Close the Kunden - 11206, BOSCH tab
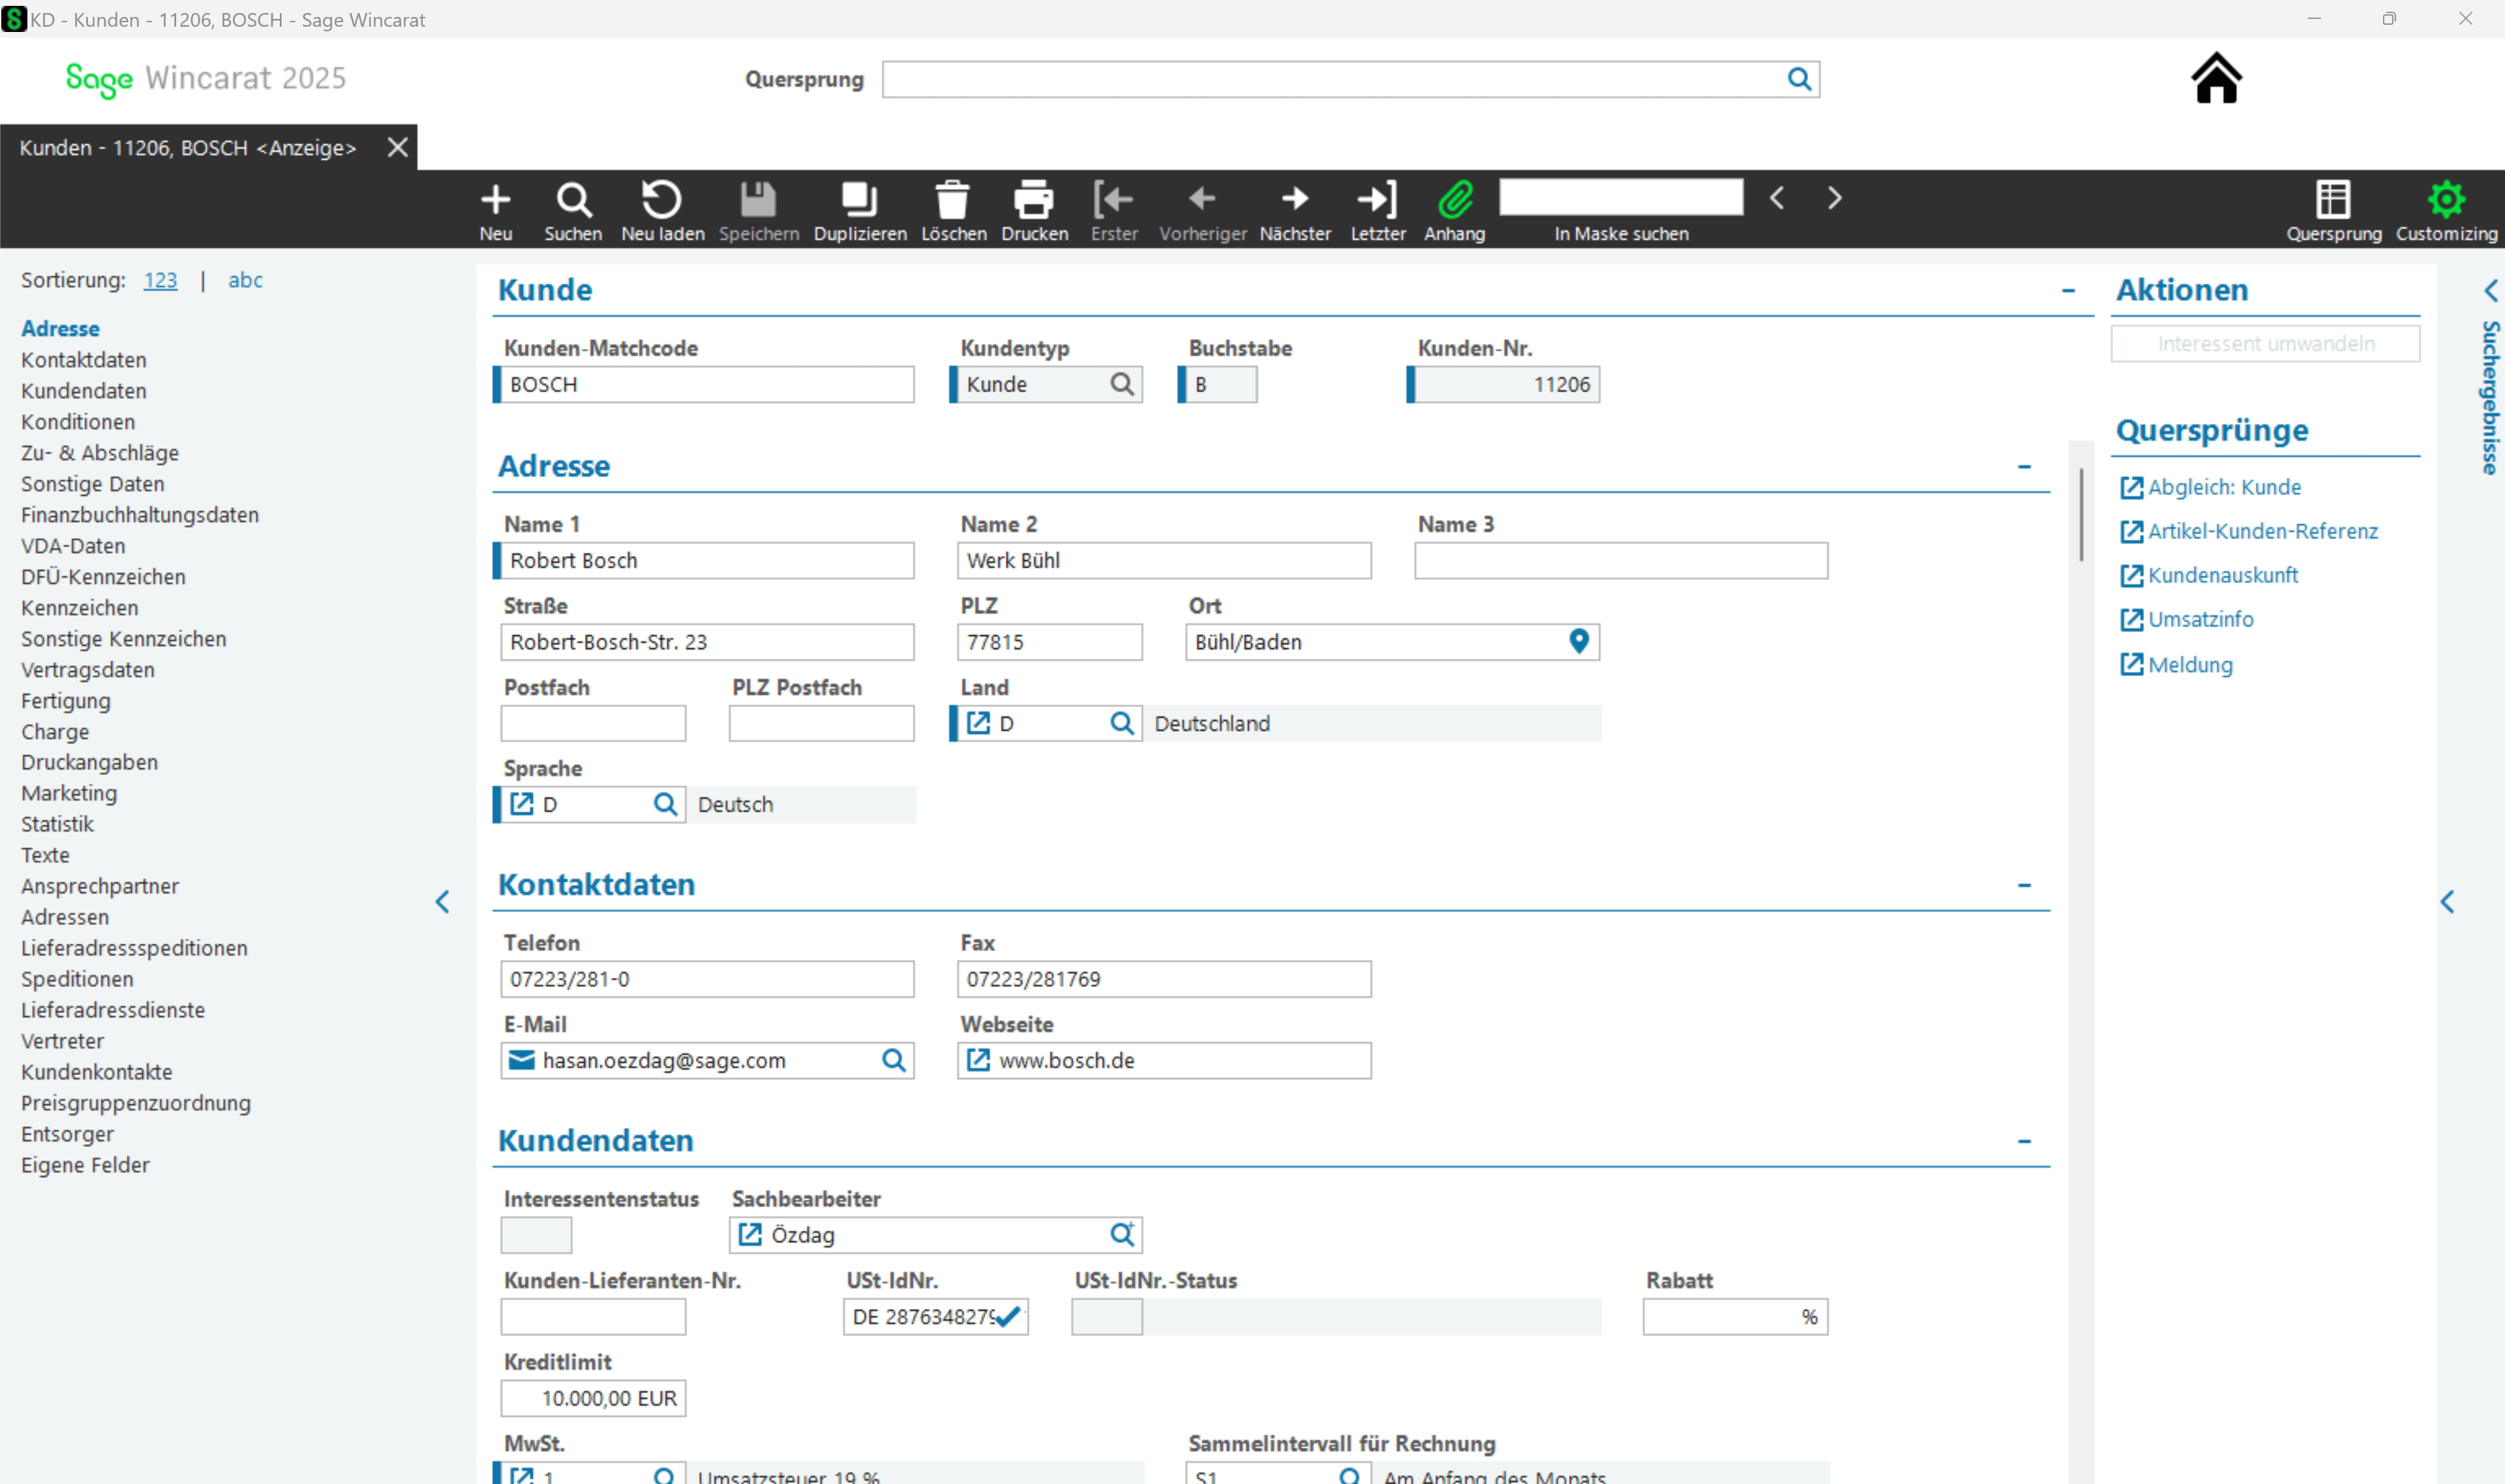This screenshot has width=2505, height=1484. (x=397, y=147)
